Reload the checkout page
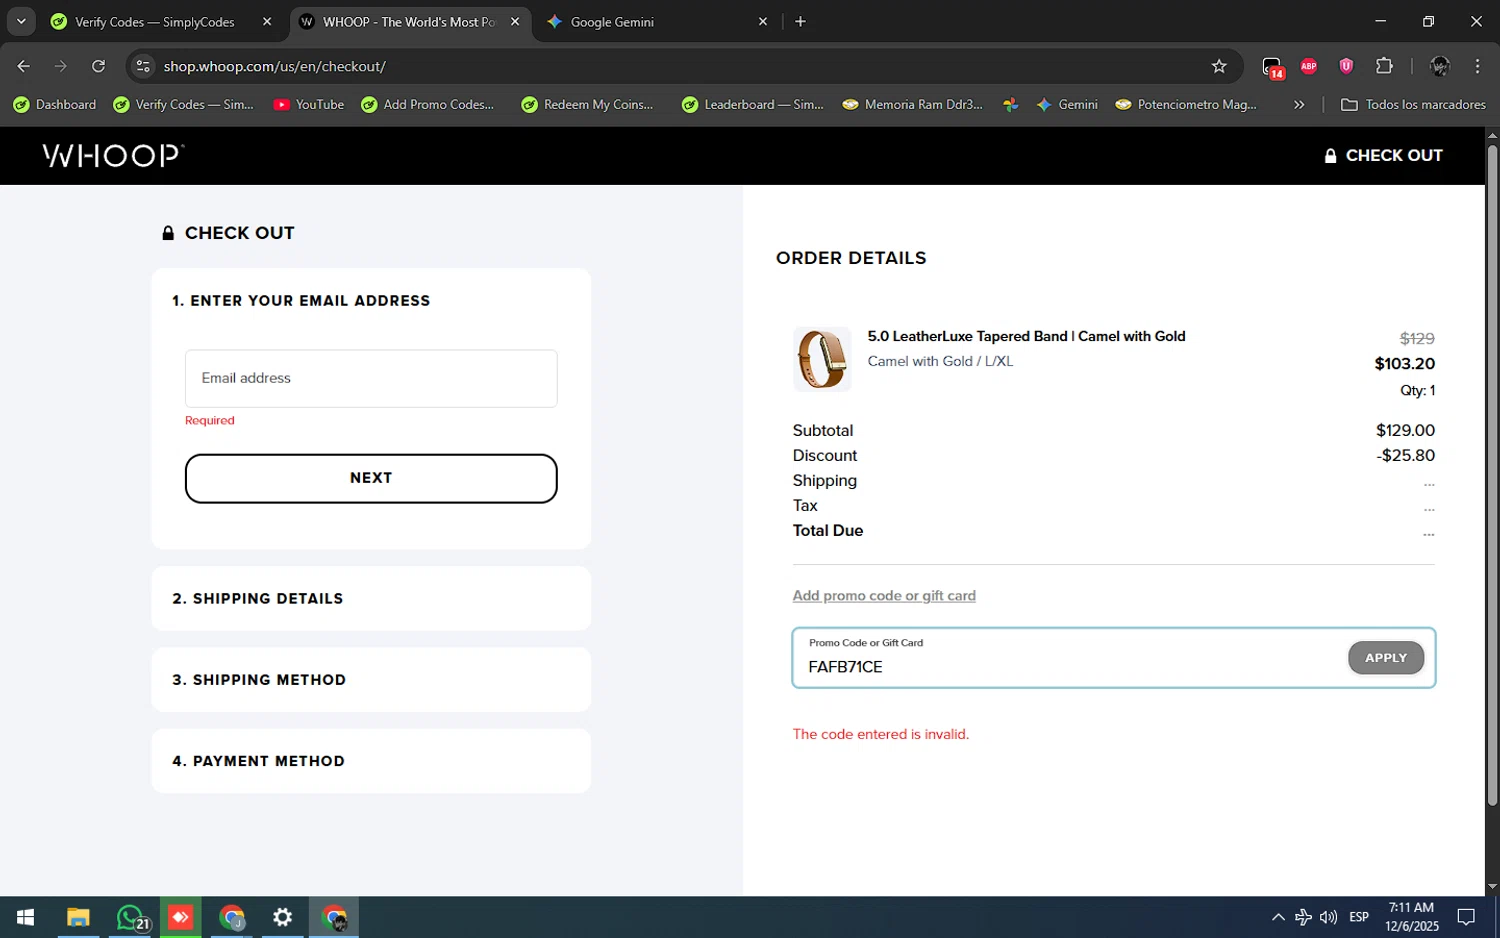The image size is (1500, 938). click(x=98, y=66)
